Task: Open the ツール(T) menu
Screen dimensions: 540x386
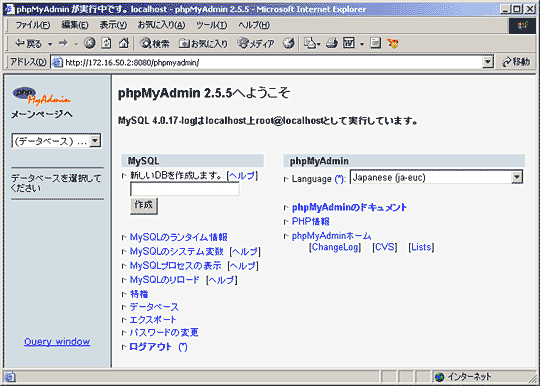Action: tap(211, 25)
